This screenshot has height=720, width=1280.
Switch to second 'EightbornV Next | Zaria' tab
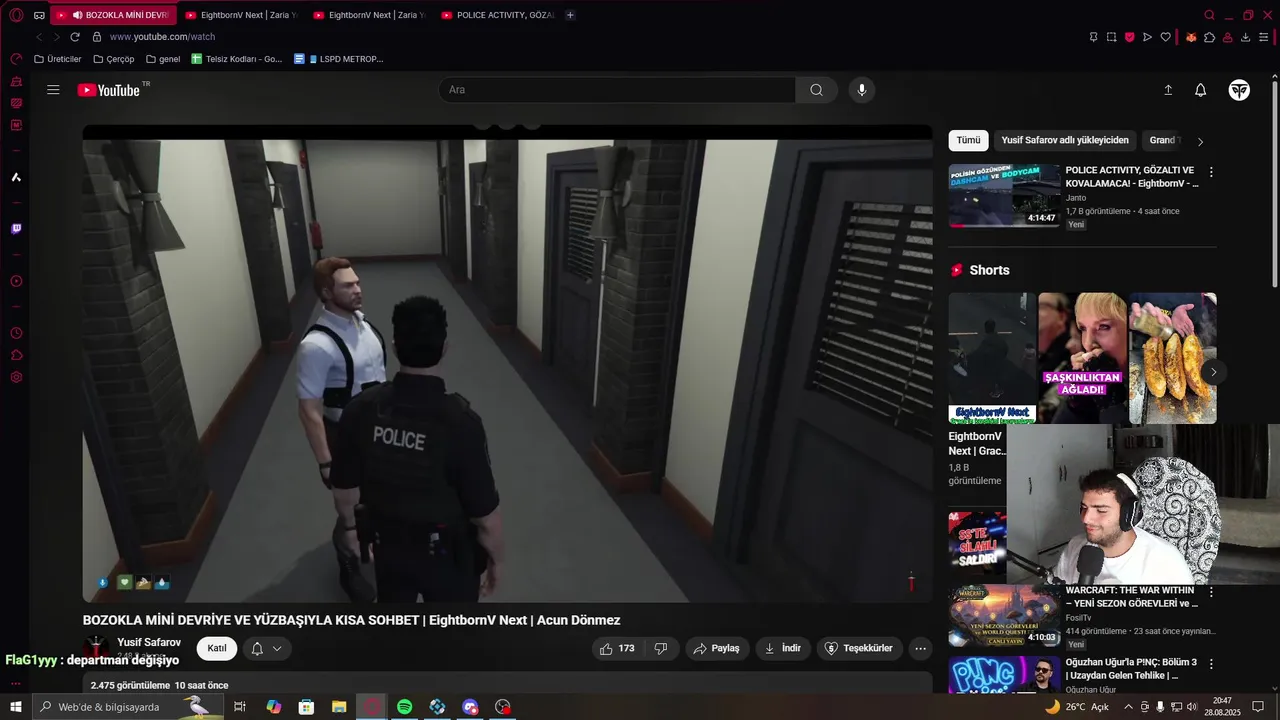click(x=370, y=15)
